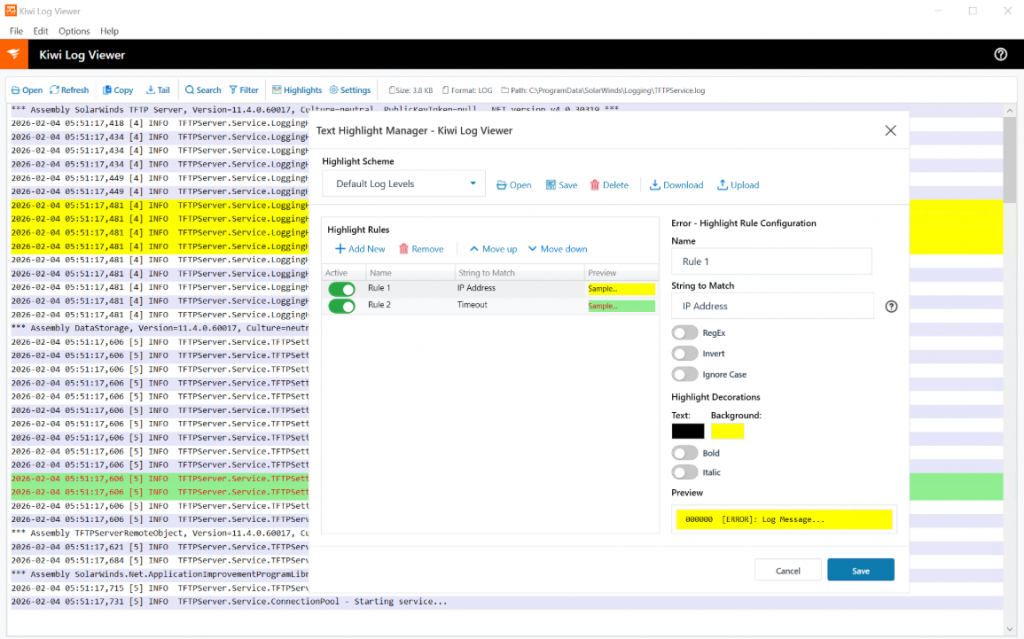1024x639 pixels.
Task: Click the Assembly DataStorage log line
Action: [160, 328]
